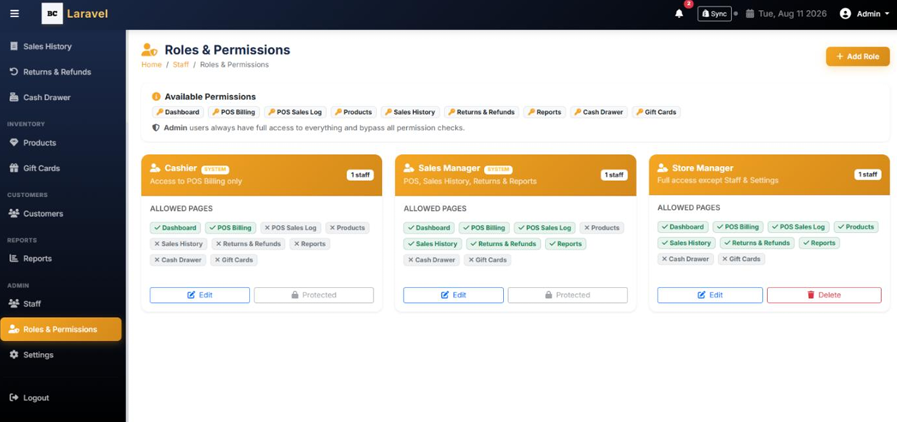Open Staff in sidebar

click(63, 304)
